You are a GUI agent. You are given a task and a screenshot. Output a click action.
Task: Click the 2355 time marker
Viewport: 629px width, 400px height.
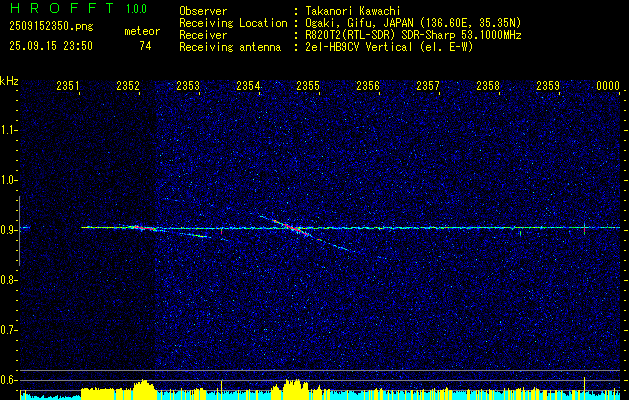tap(308, 85)
